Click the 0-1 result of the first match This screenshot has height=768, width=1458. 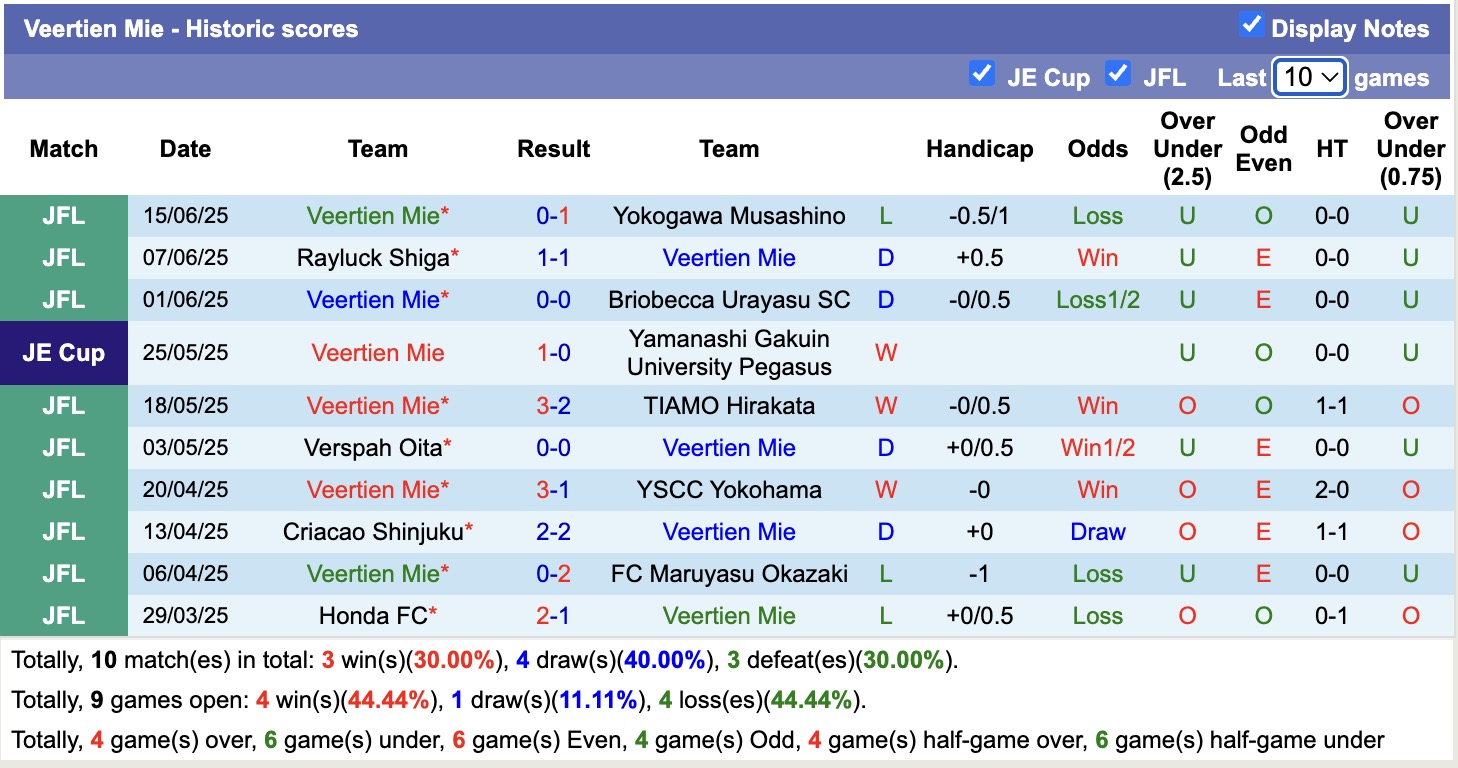point(554,216)
